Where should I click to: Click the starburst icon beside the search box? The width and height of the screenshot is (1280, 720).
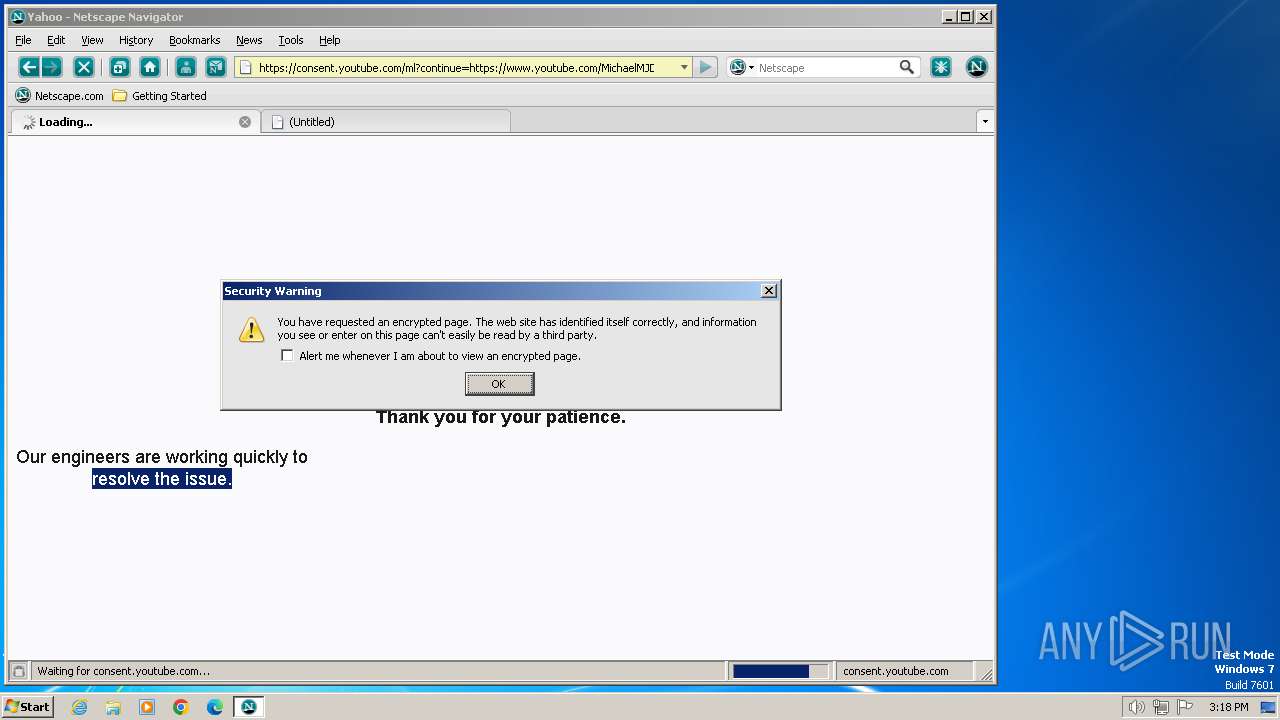(x=941, y=67)
